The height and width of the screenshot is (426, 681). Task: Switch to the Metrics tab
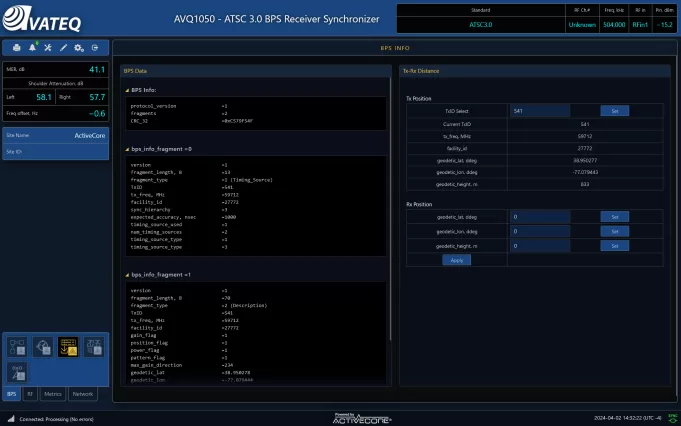click(x=53, y=394)
